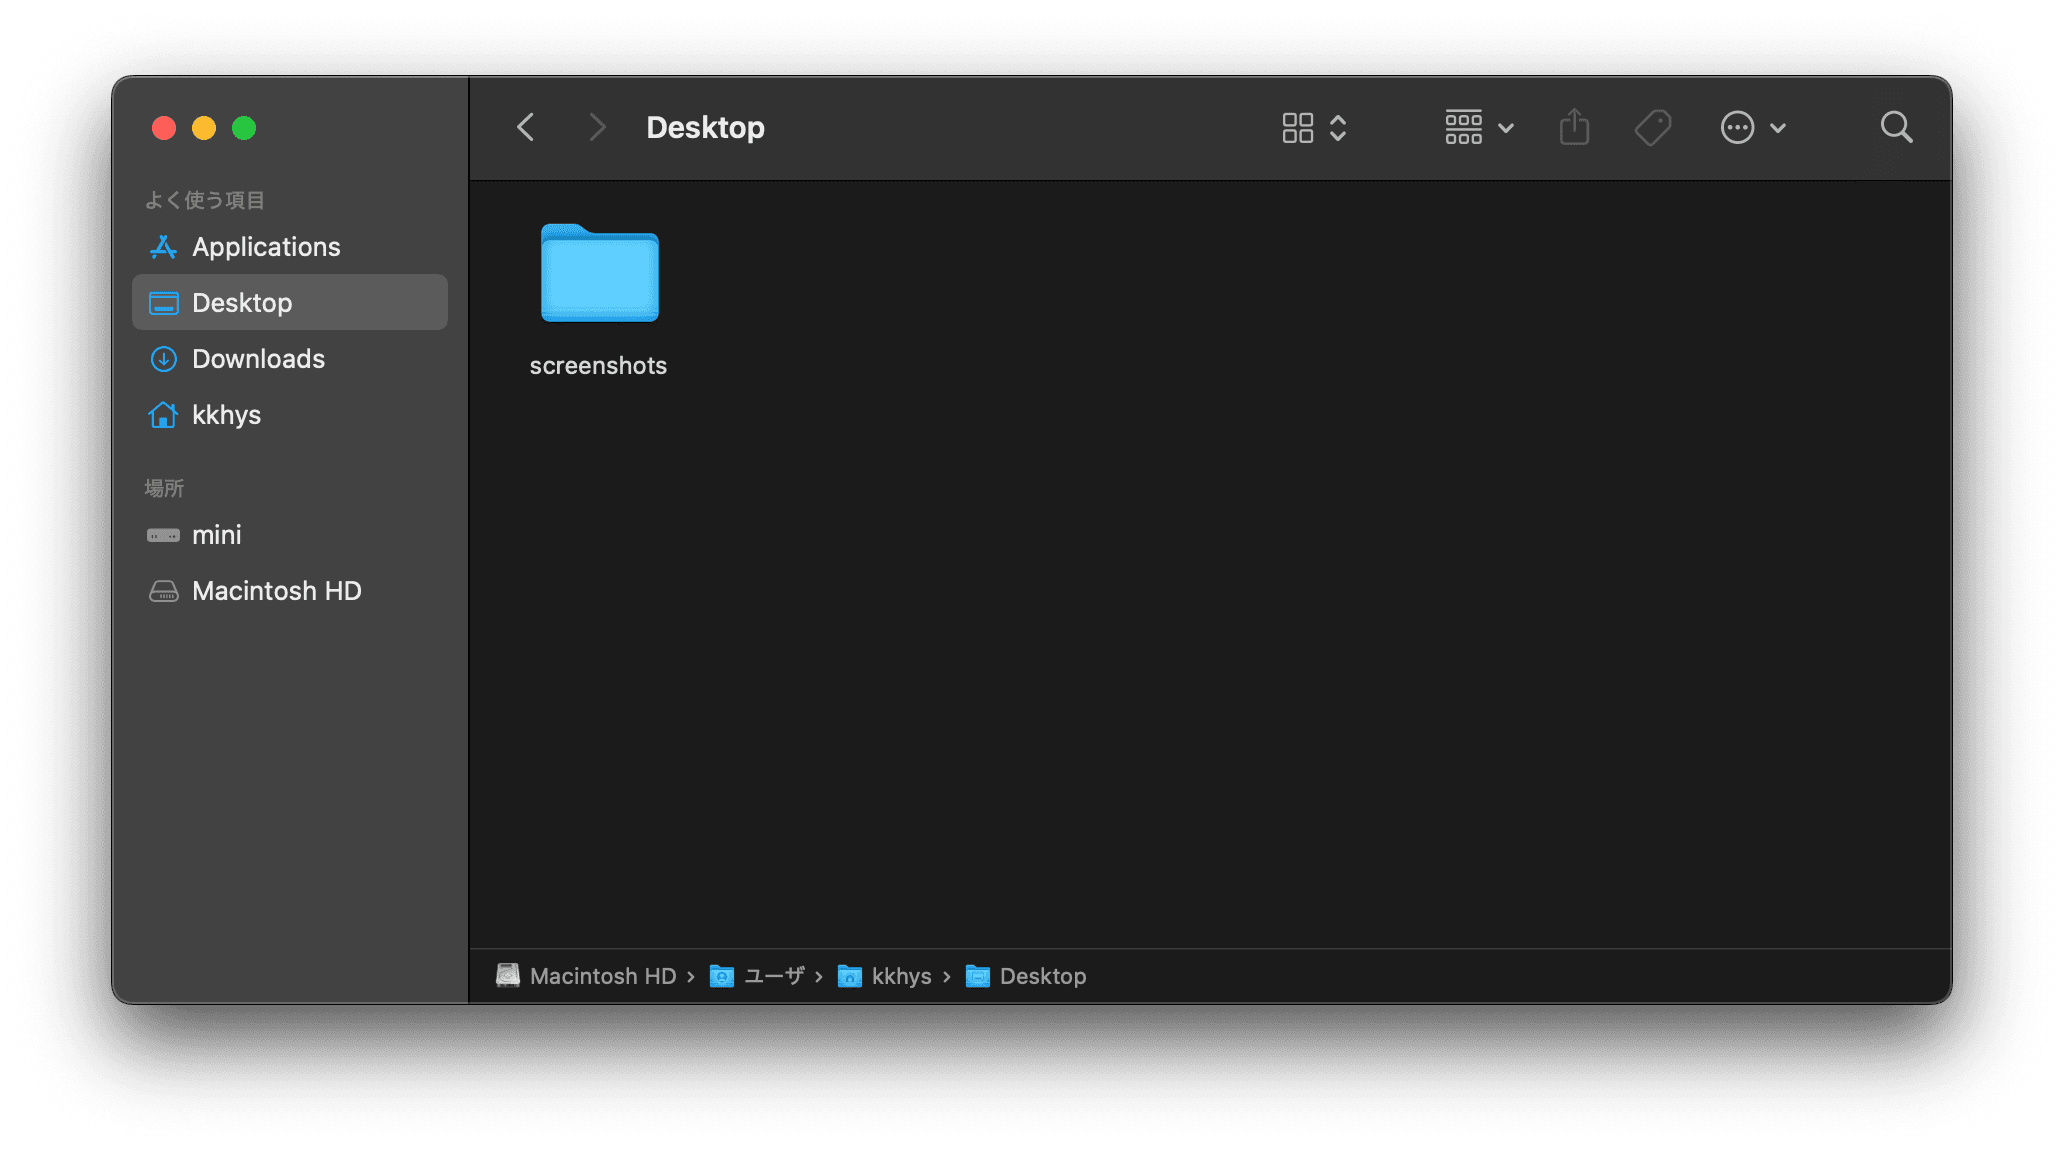
Task: Click the back navigation arrow
Action: 525,127
